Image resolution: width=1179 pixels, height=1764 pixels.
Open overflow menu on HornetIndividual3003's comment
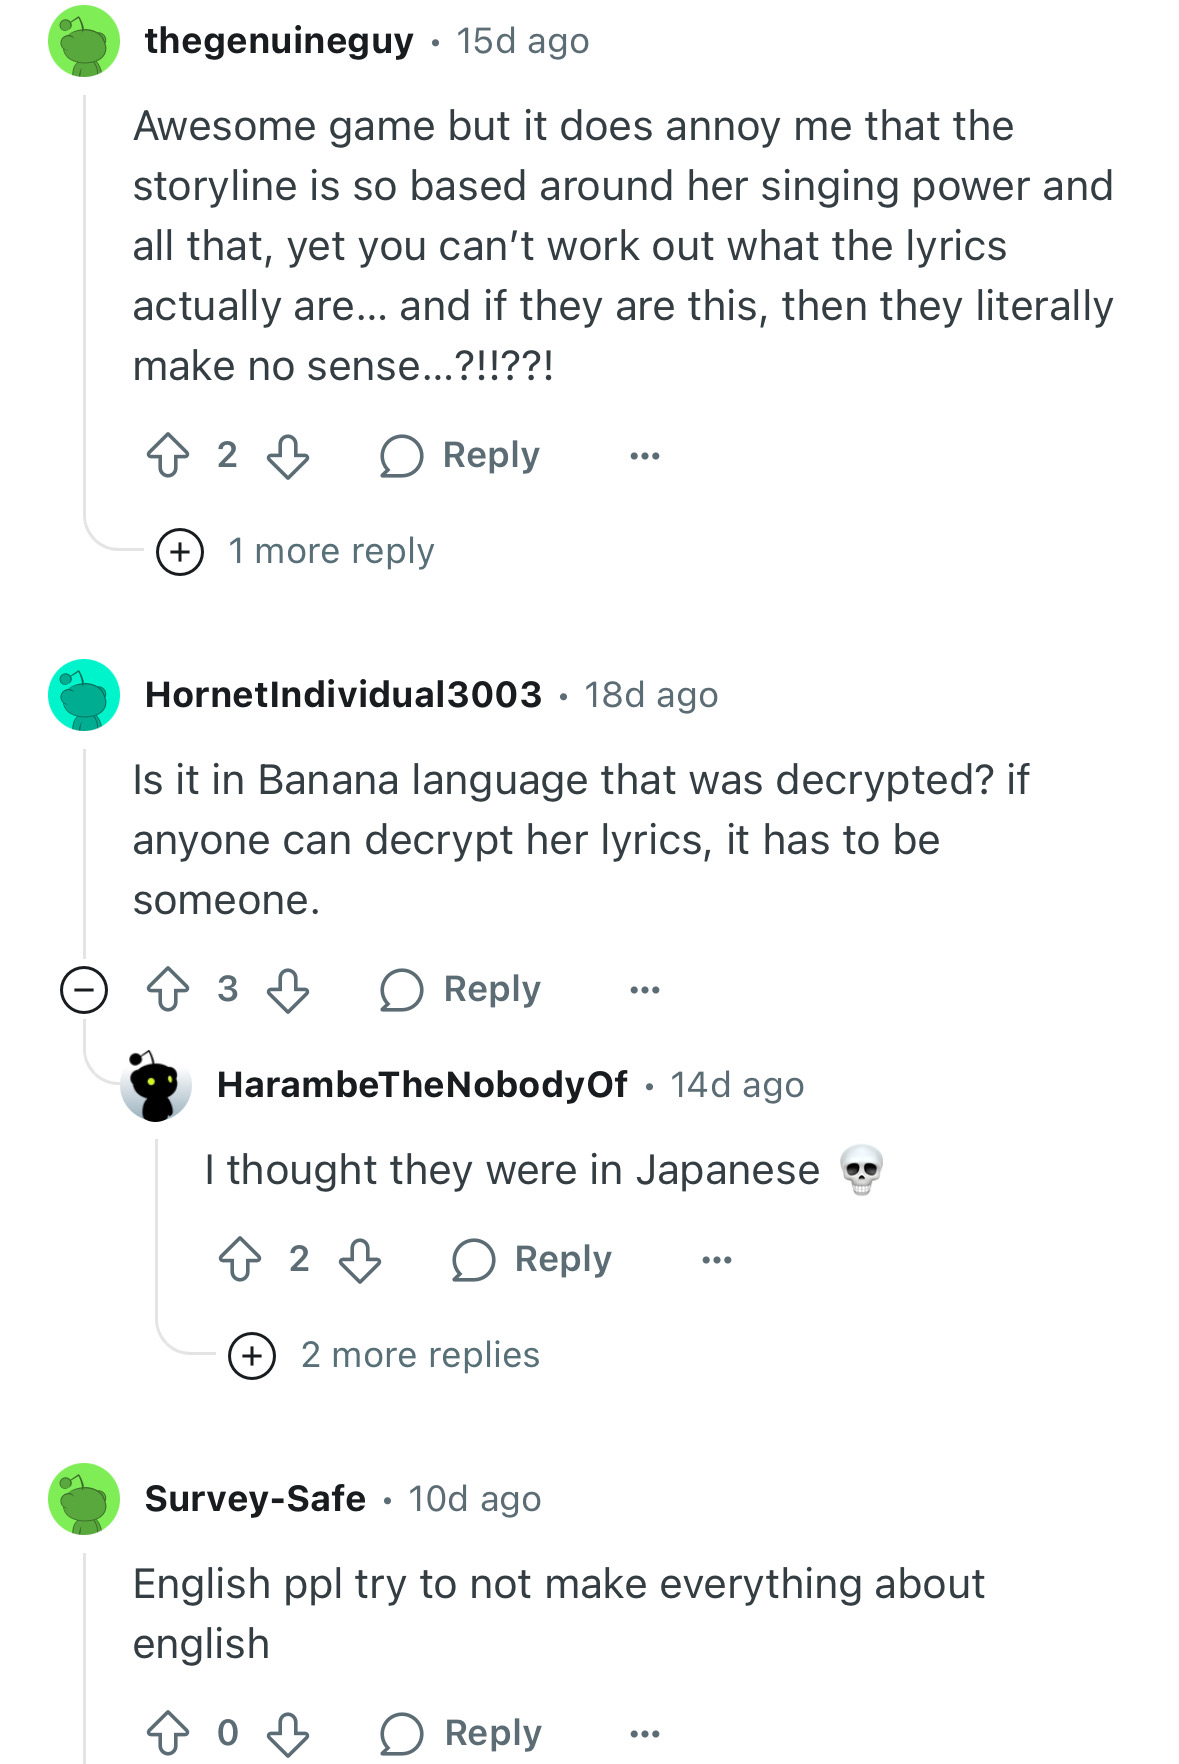click(645, 990)
